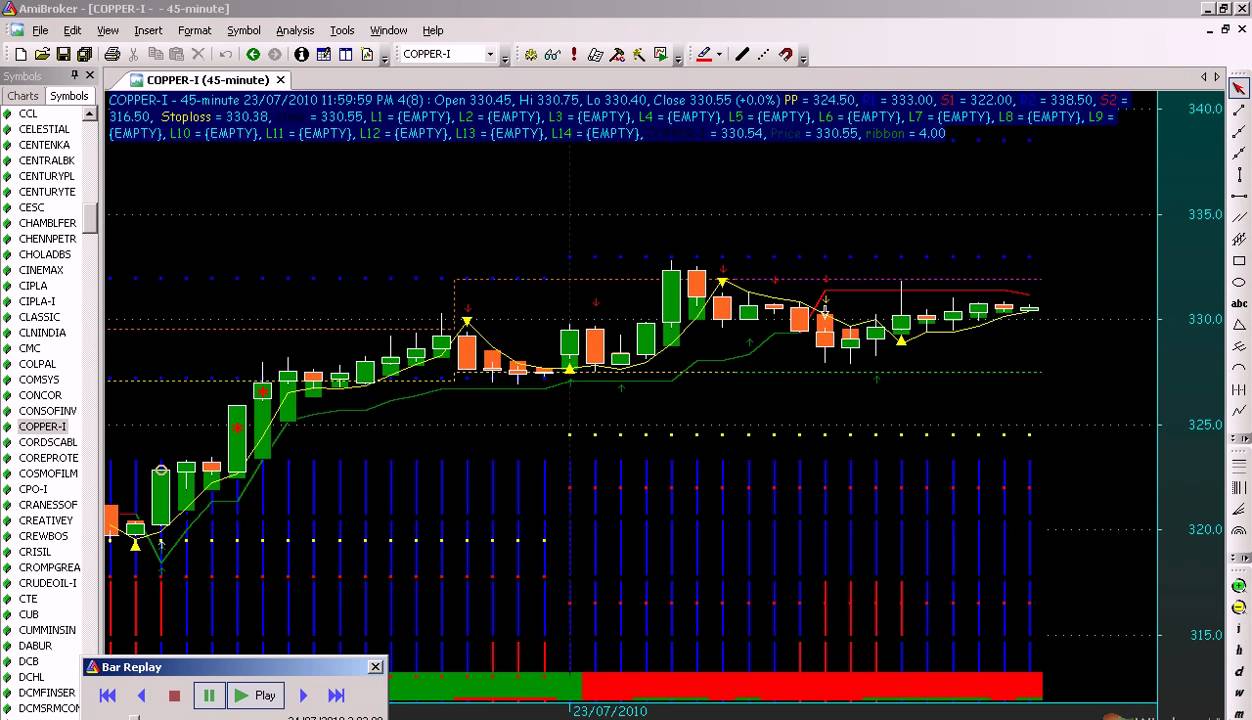Click the Save floppy disk icon
The image size is (1252, 720).
tap(63, 54)
